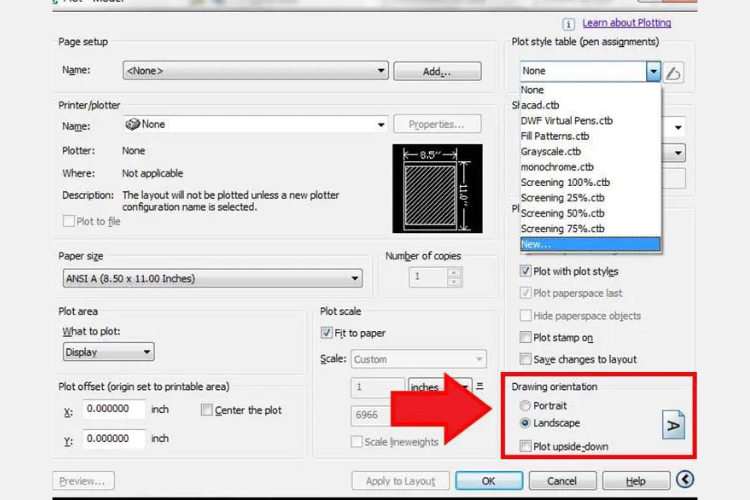Screen dimensions: 750x500
Task: Toggle Plot to file checkbox
Action: click(69, 221)
